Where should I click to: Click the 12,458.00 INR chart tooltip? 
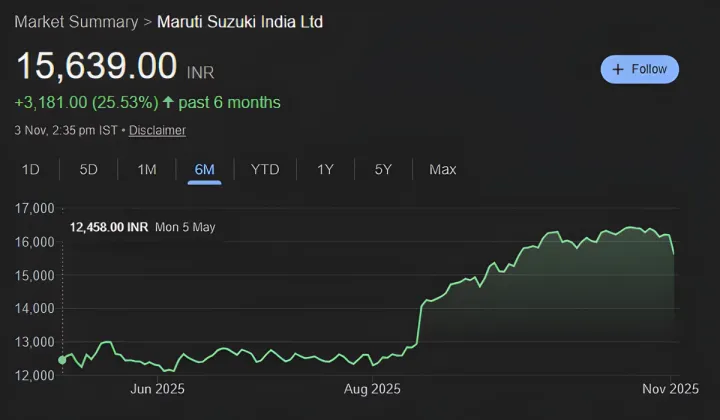(x=109, y=227)
